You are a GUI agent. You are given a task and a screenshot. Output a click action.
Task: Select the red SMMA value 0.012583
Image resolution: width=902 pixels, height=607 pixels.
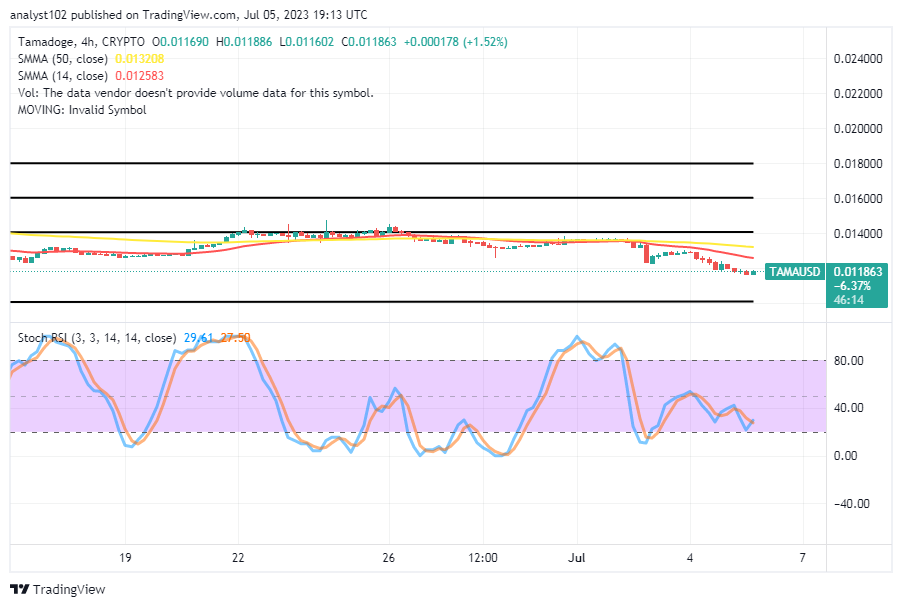click(x=139, y=76)
